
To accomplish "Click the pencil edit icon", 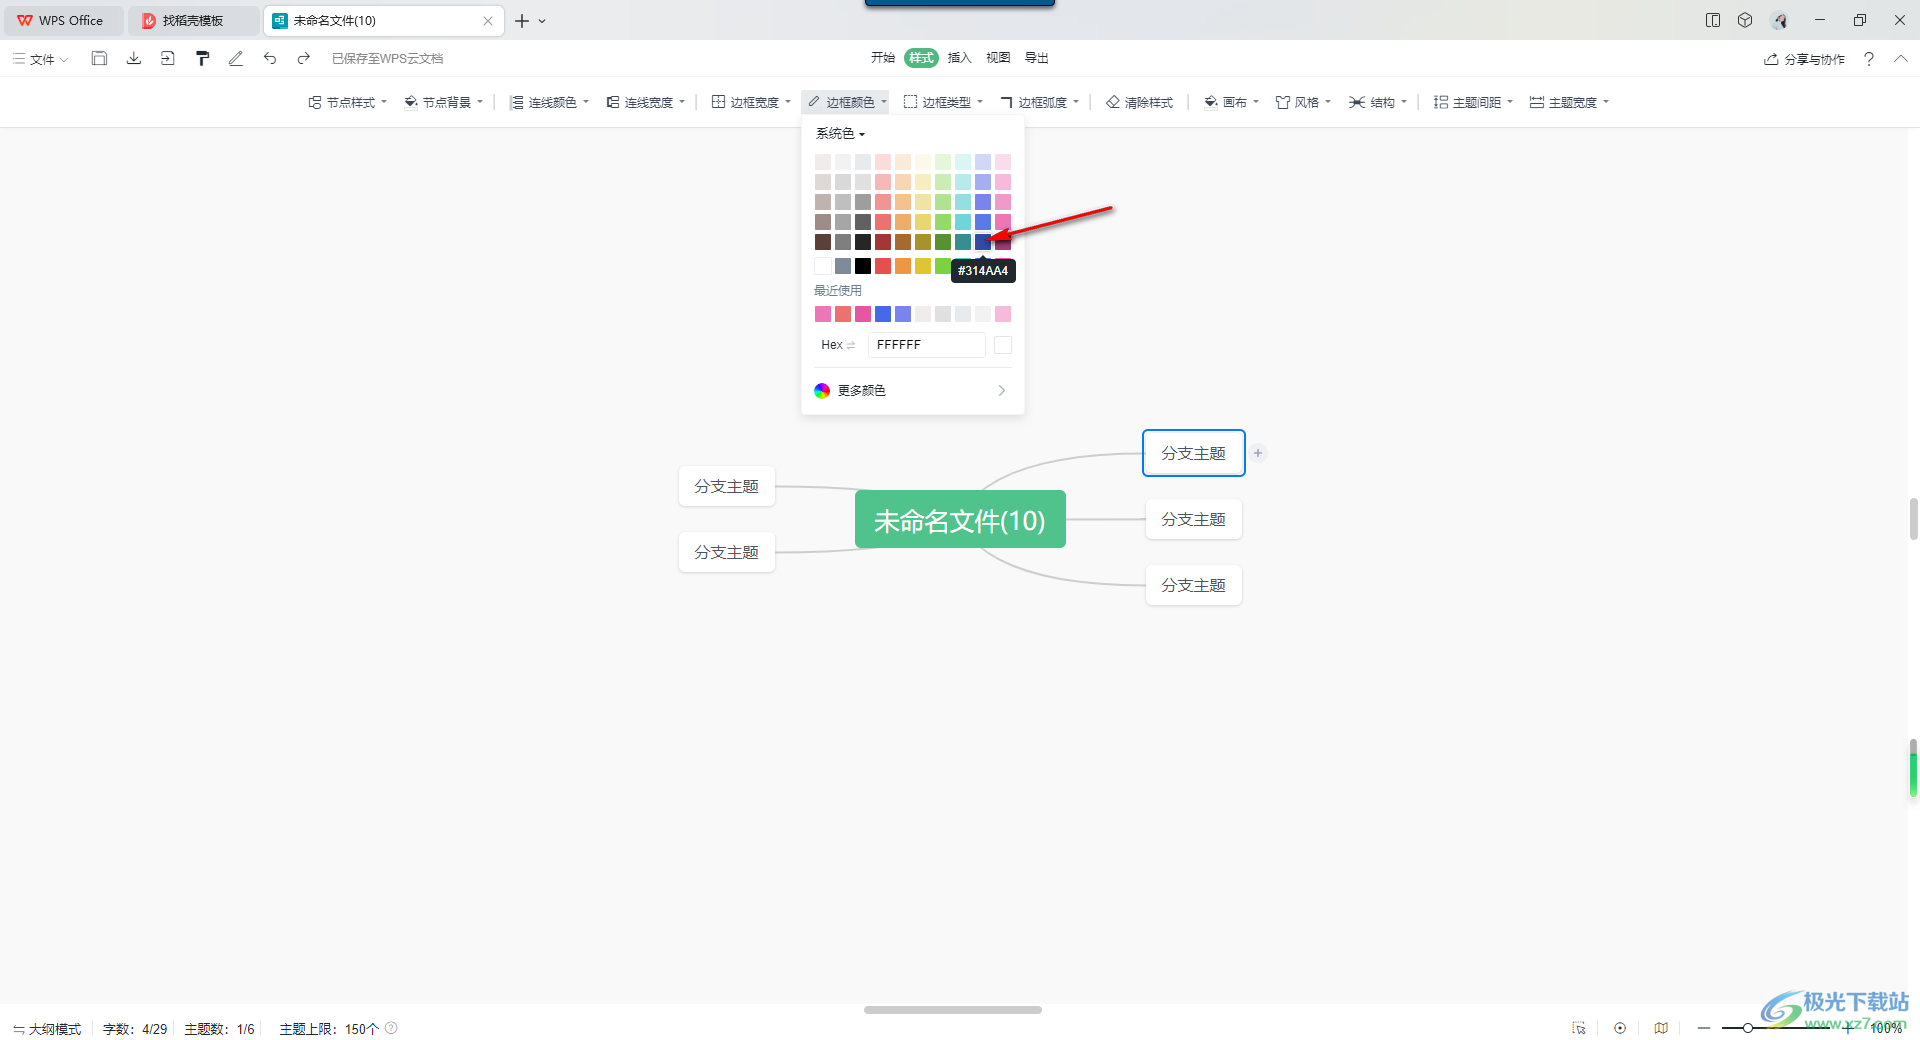I will coord(236,58).
